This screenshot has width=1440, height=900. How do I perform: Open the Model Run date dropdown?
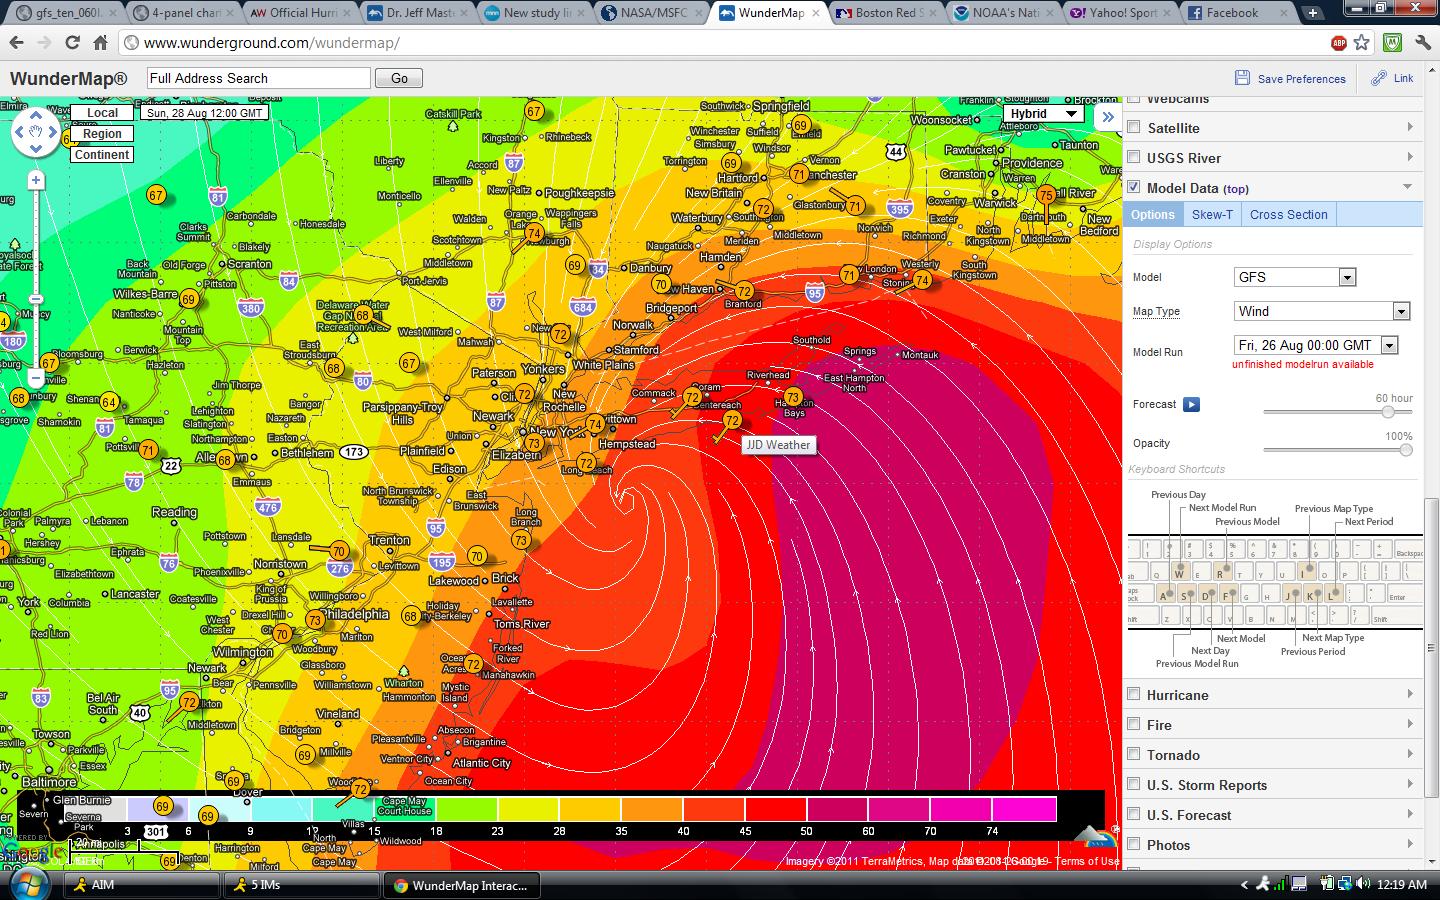coord(1316,345)
